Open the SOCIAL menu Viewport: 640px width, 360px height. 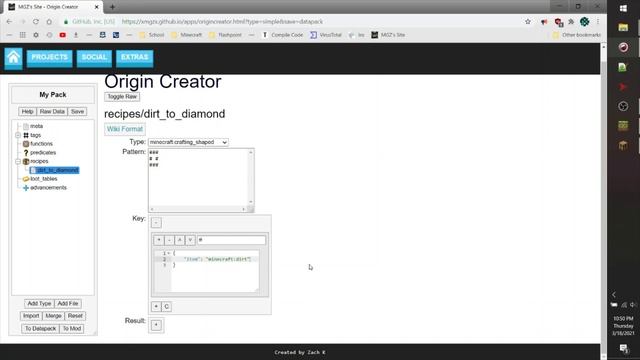tap(94, 58)
